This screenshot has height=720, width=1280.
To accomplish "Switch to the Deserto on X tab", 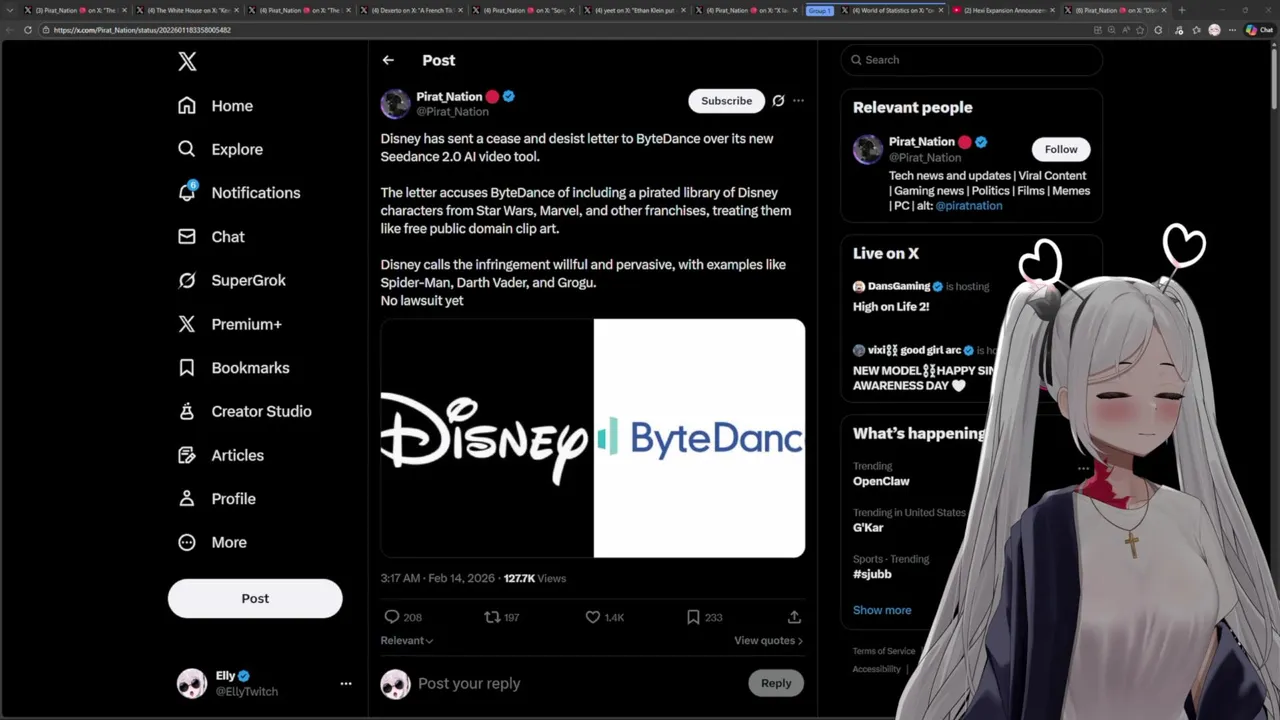I will coord(410,10).
